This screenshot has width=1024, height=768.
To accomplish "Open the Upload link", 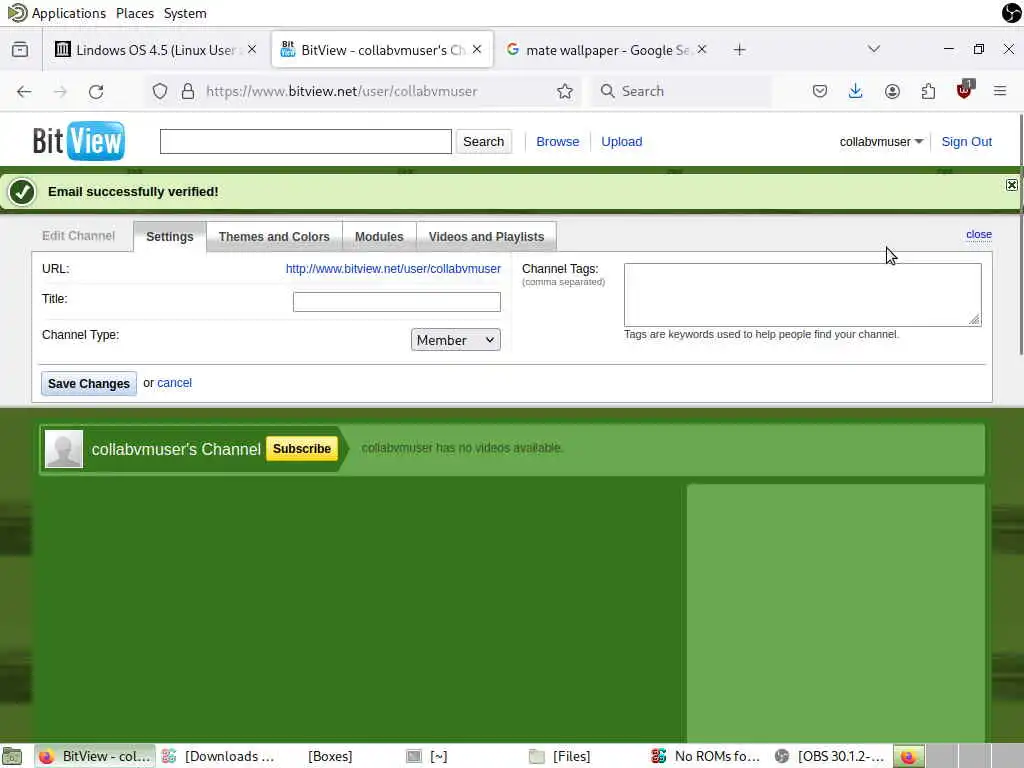I will coord(622,142).
